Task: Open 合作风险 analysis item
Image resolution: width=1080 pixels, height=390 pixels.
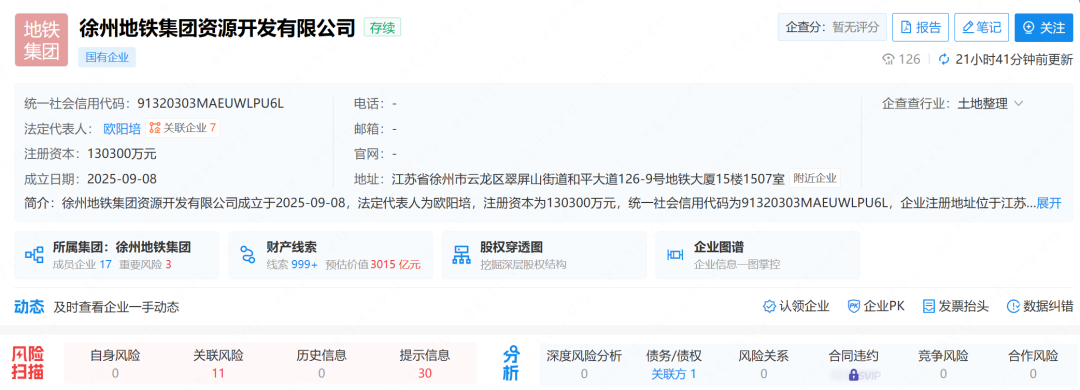Action: pyautogui.click(x=1033, y=364)
